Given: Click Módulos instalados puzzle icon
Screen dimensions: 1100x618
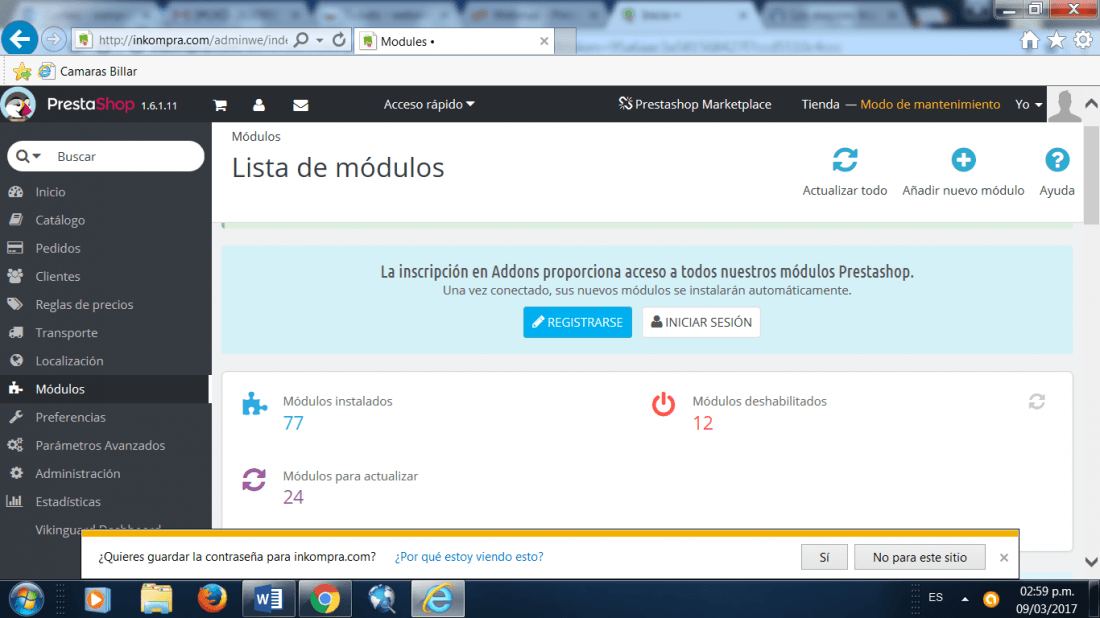Looking at the screenshot, I should (x=254, y=405).
